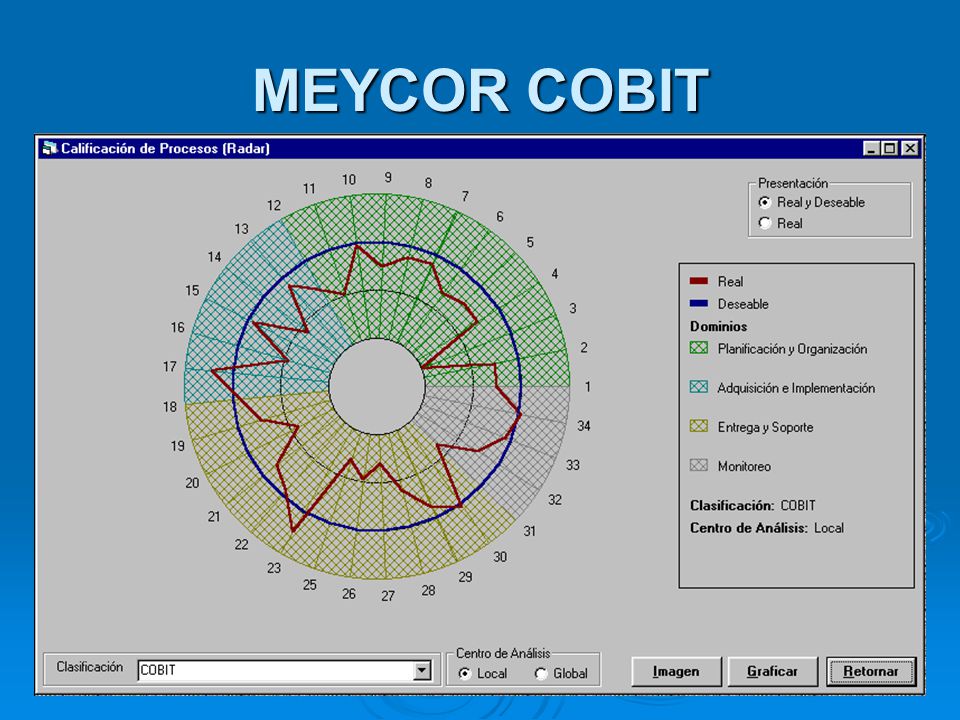Click the red Real legend swatch
The width and height of the screenshot is (960, 720).
[699, 281]
